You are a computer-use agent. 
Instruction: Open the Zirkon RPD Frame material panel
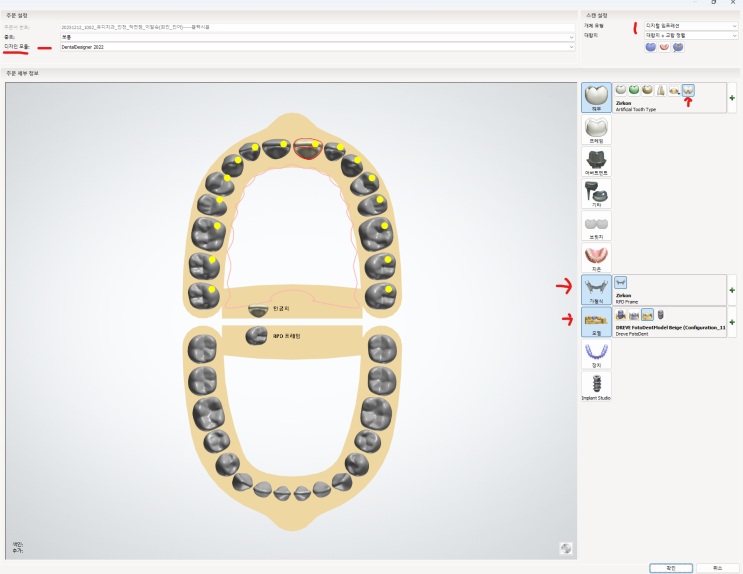(669, 290)
